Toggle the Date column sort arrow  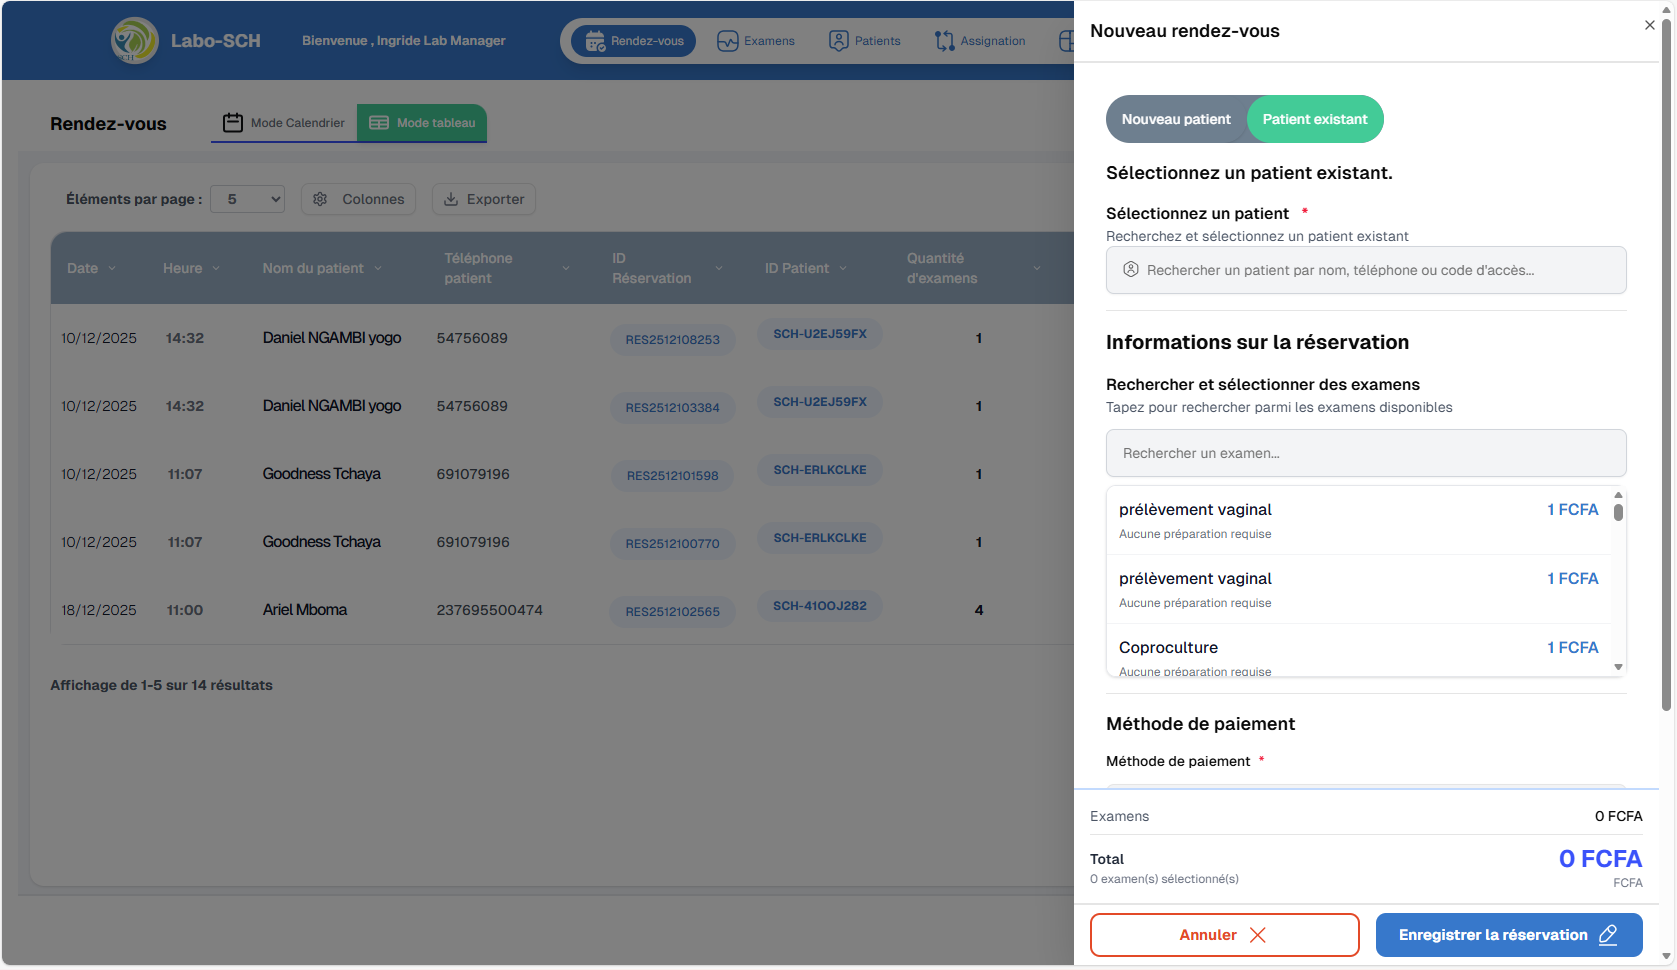point(112,268)
